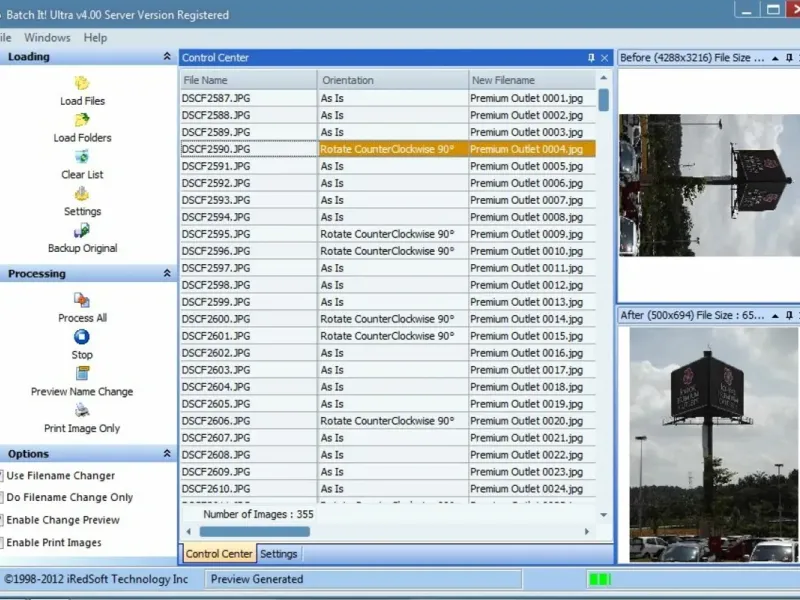
Task: Click the file list vertical scrollbar thumb
Action: (x=604, y=100)
